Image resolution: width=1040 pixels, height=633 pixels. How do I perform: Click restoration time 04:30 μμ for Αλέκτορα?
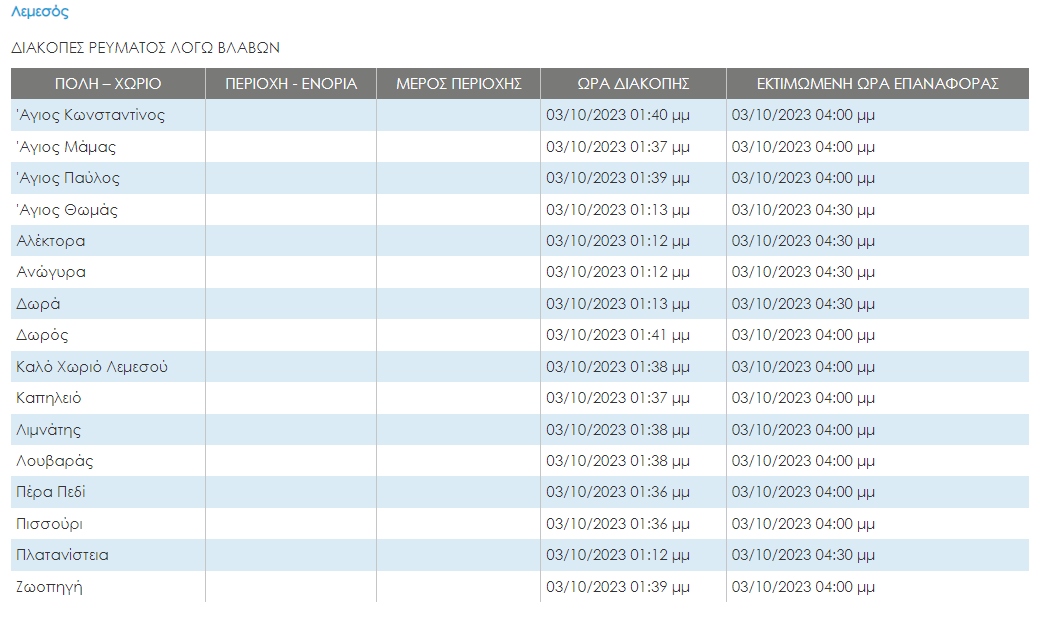click(803, 241)
